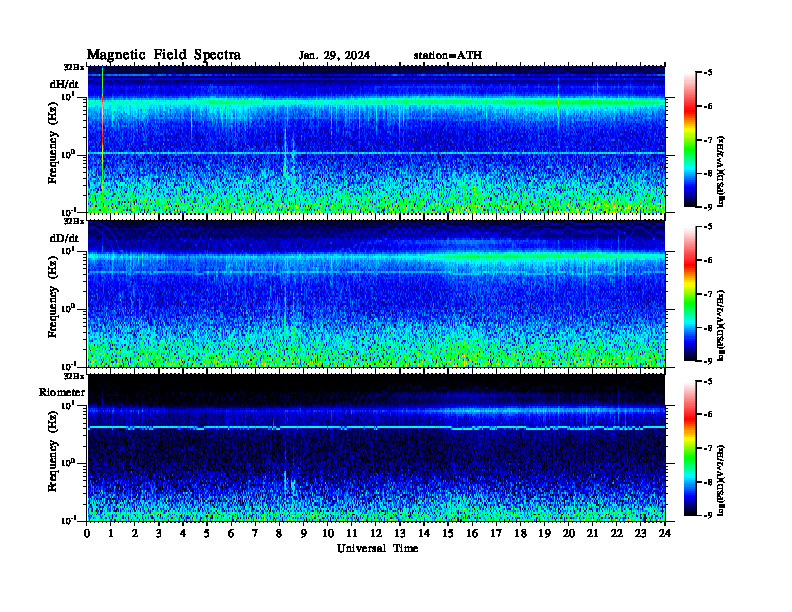Click hour "19" on the Universal Time axis
The height and width of the screenshot is (612, 792).
[544, 534]
